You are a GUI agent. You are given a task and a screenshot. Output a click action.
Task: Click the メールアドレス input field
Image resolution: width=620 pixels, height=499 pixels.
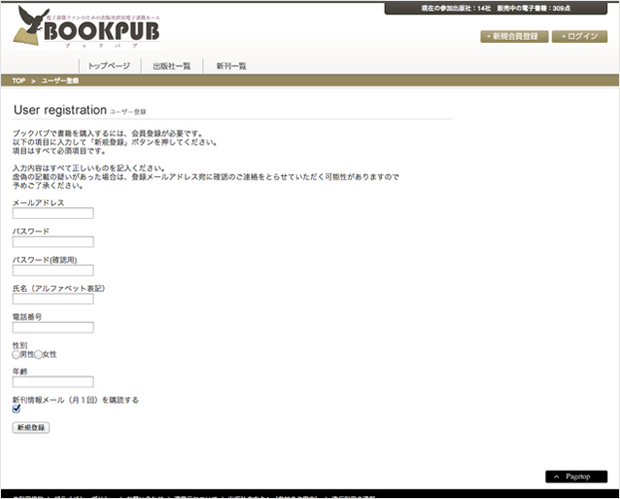tap(53, 213)
